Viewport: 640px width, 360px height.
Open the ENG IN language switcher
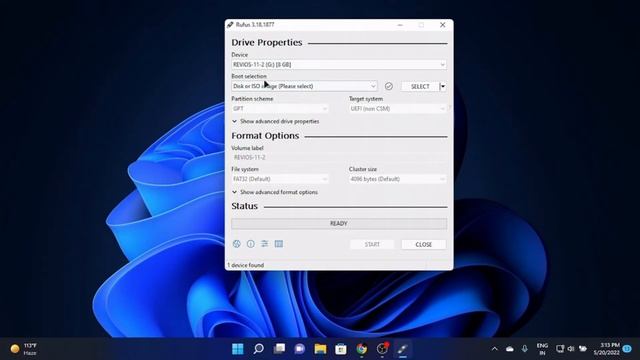tap(542, 349)
